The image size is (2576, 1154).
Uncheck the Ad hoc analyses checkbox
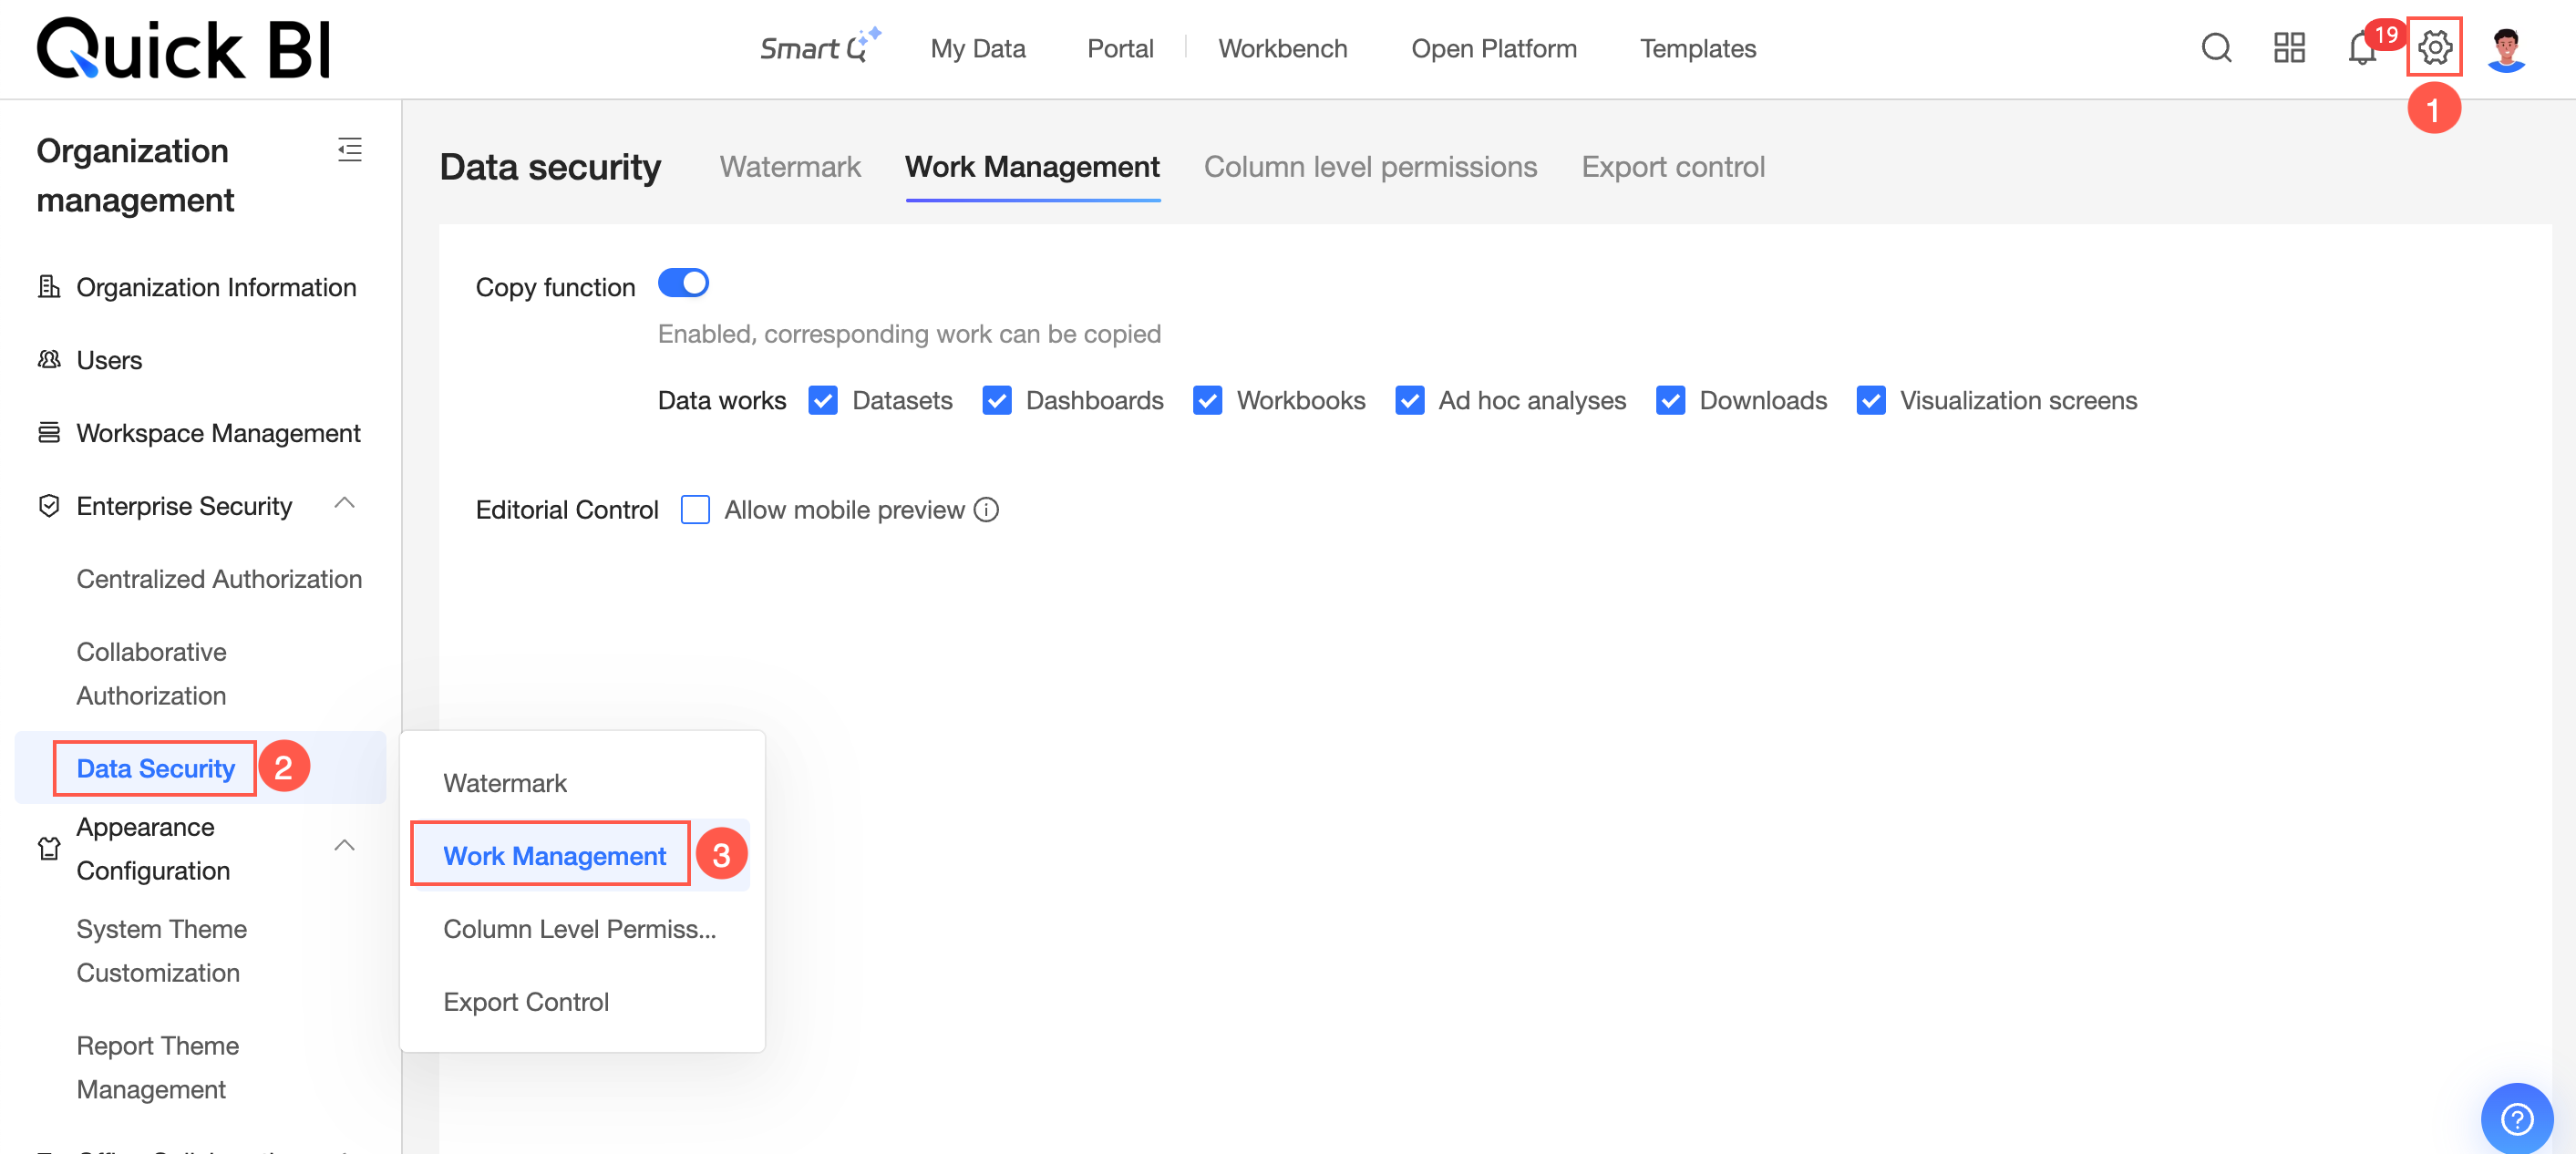pos(1409,401)
